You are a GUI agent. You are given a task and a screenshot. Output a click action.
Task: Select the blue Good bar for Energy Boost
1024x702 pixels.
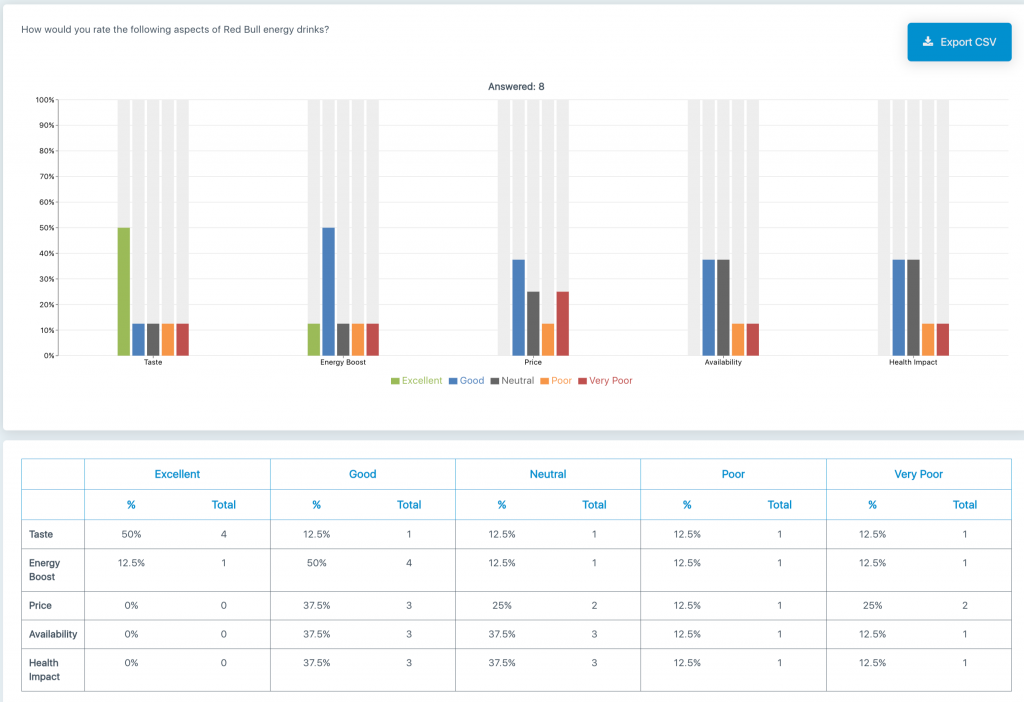[328, 292]
